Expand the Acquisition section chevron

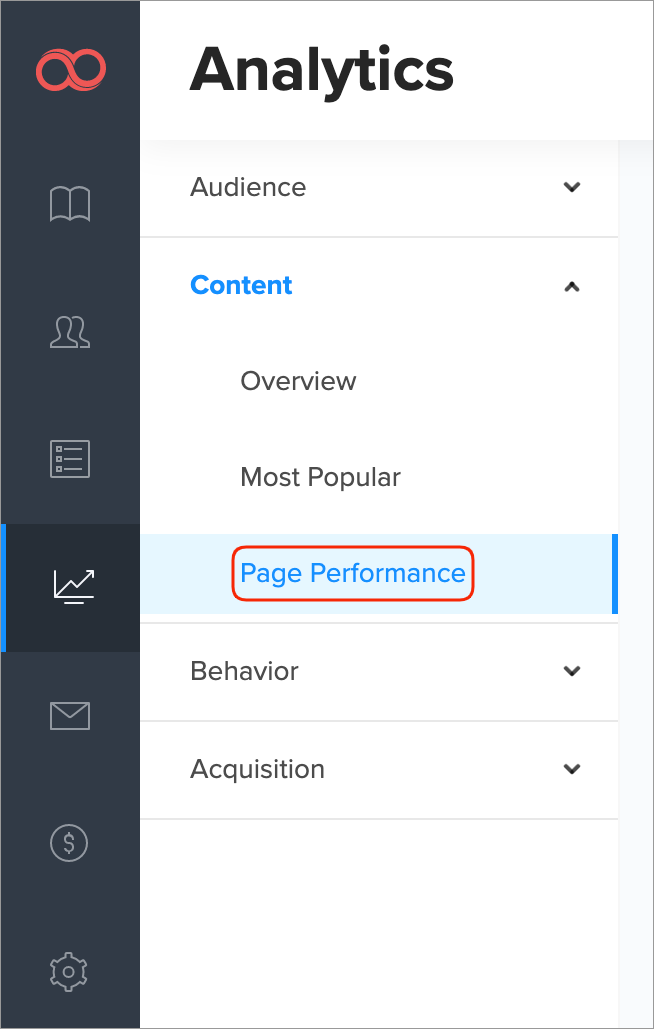(x=572, y=769)
